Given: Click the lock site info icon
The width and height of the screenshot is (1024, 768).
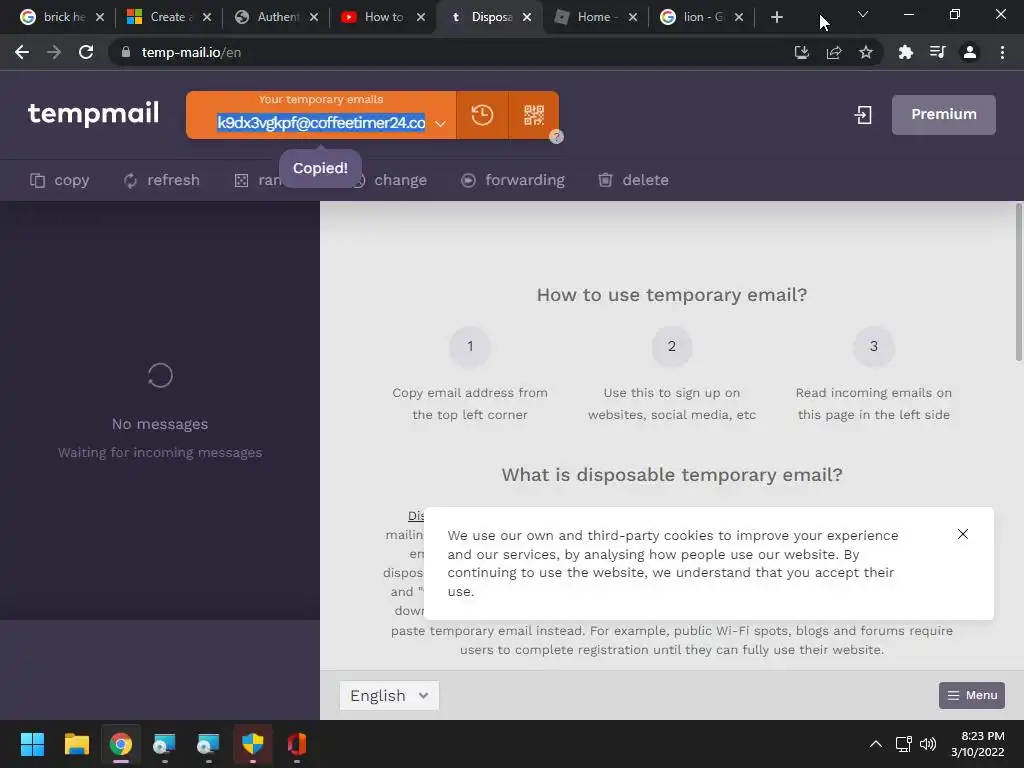Looking at the screenshot, I should point(126,52).
